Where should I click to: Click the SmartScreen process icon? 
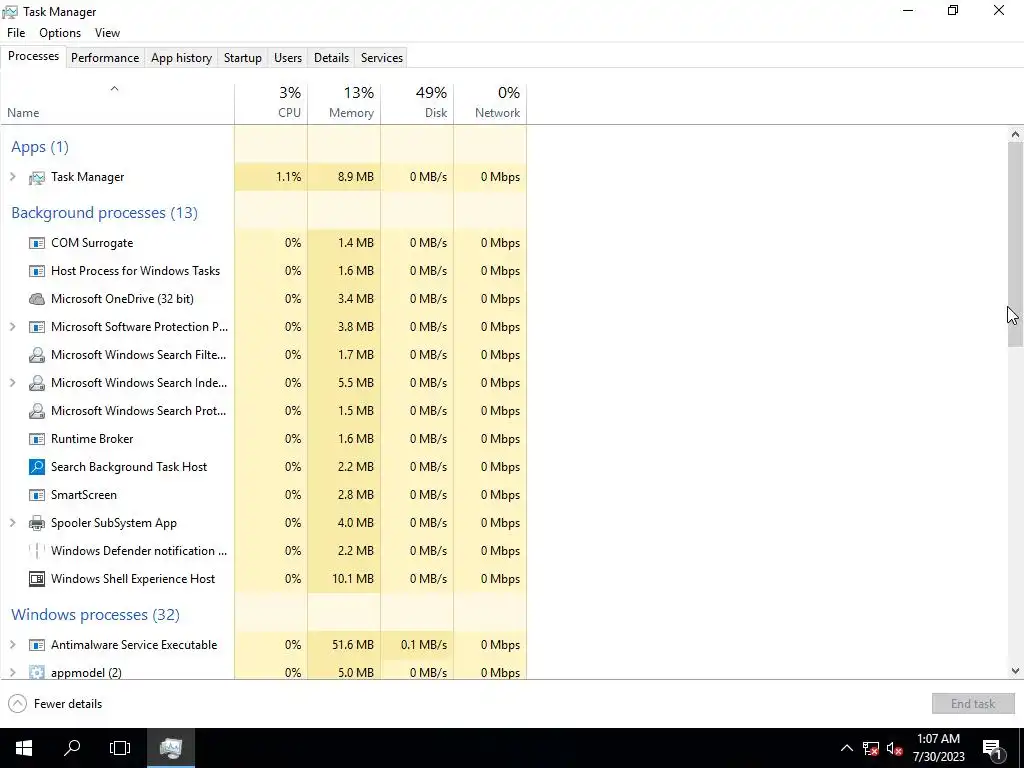coord(37,495)
